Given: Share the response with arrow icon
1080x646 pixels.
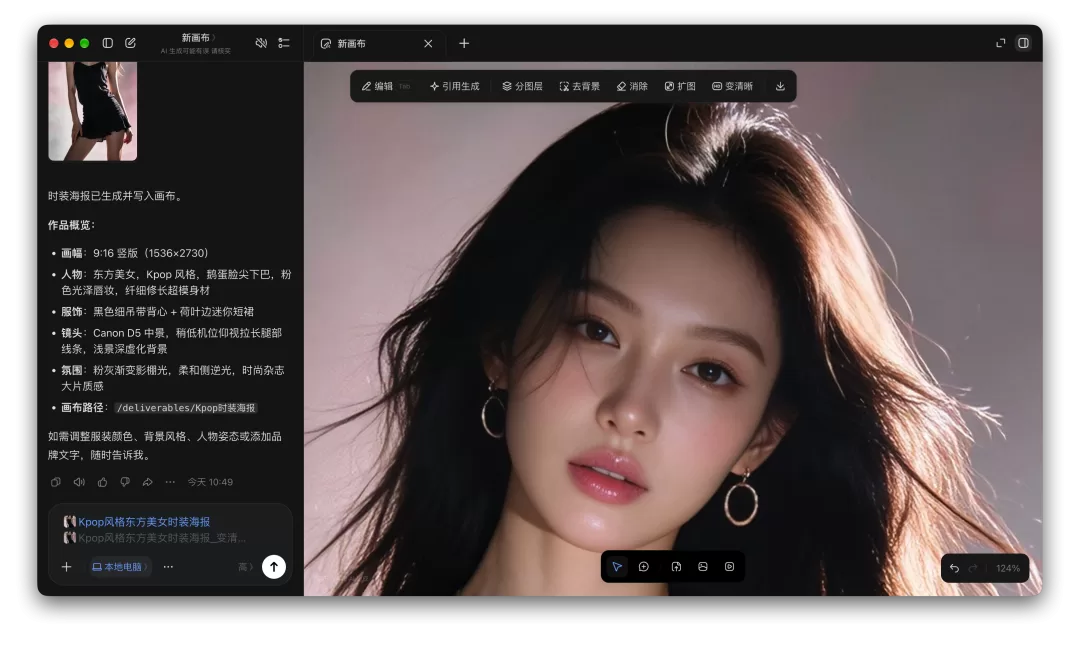Looking at the screenshot, I should [x=147, y=482].
